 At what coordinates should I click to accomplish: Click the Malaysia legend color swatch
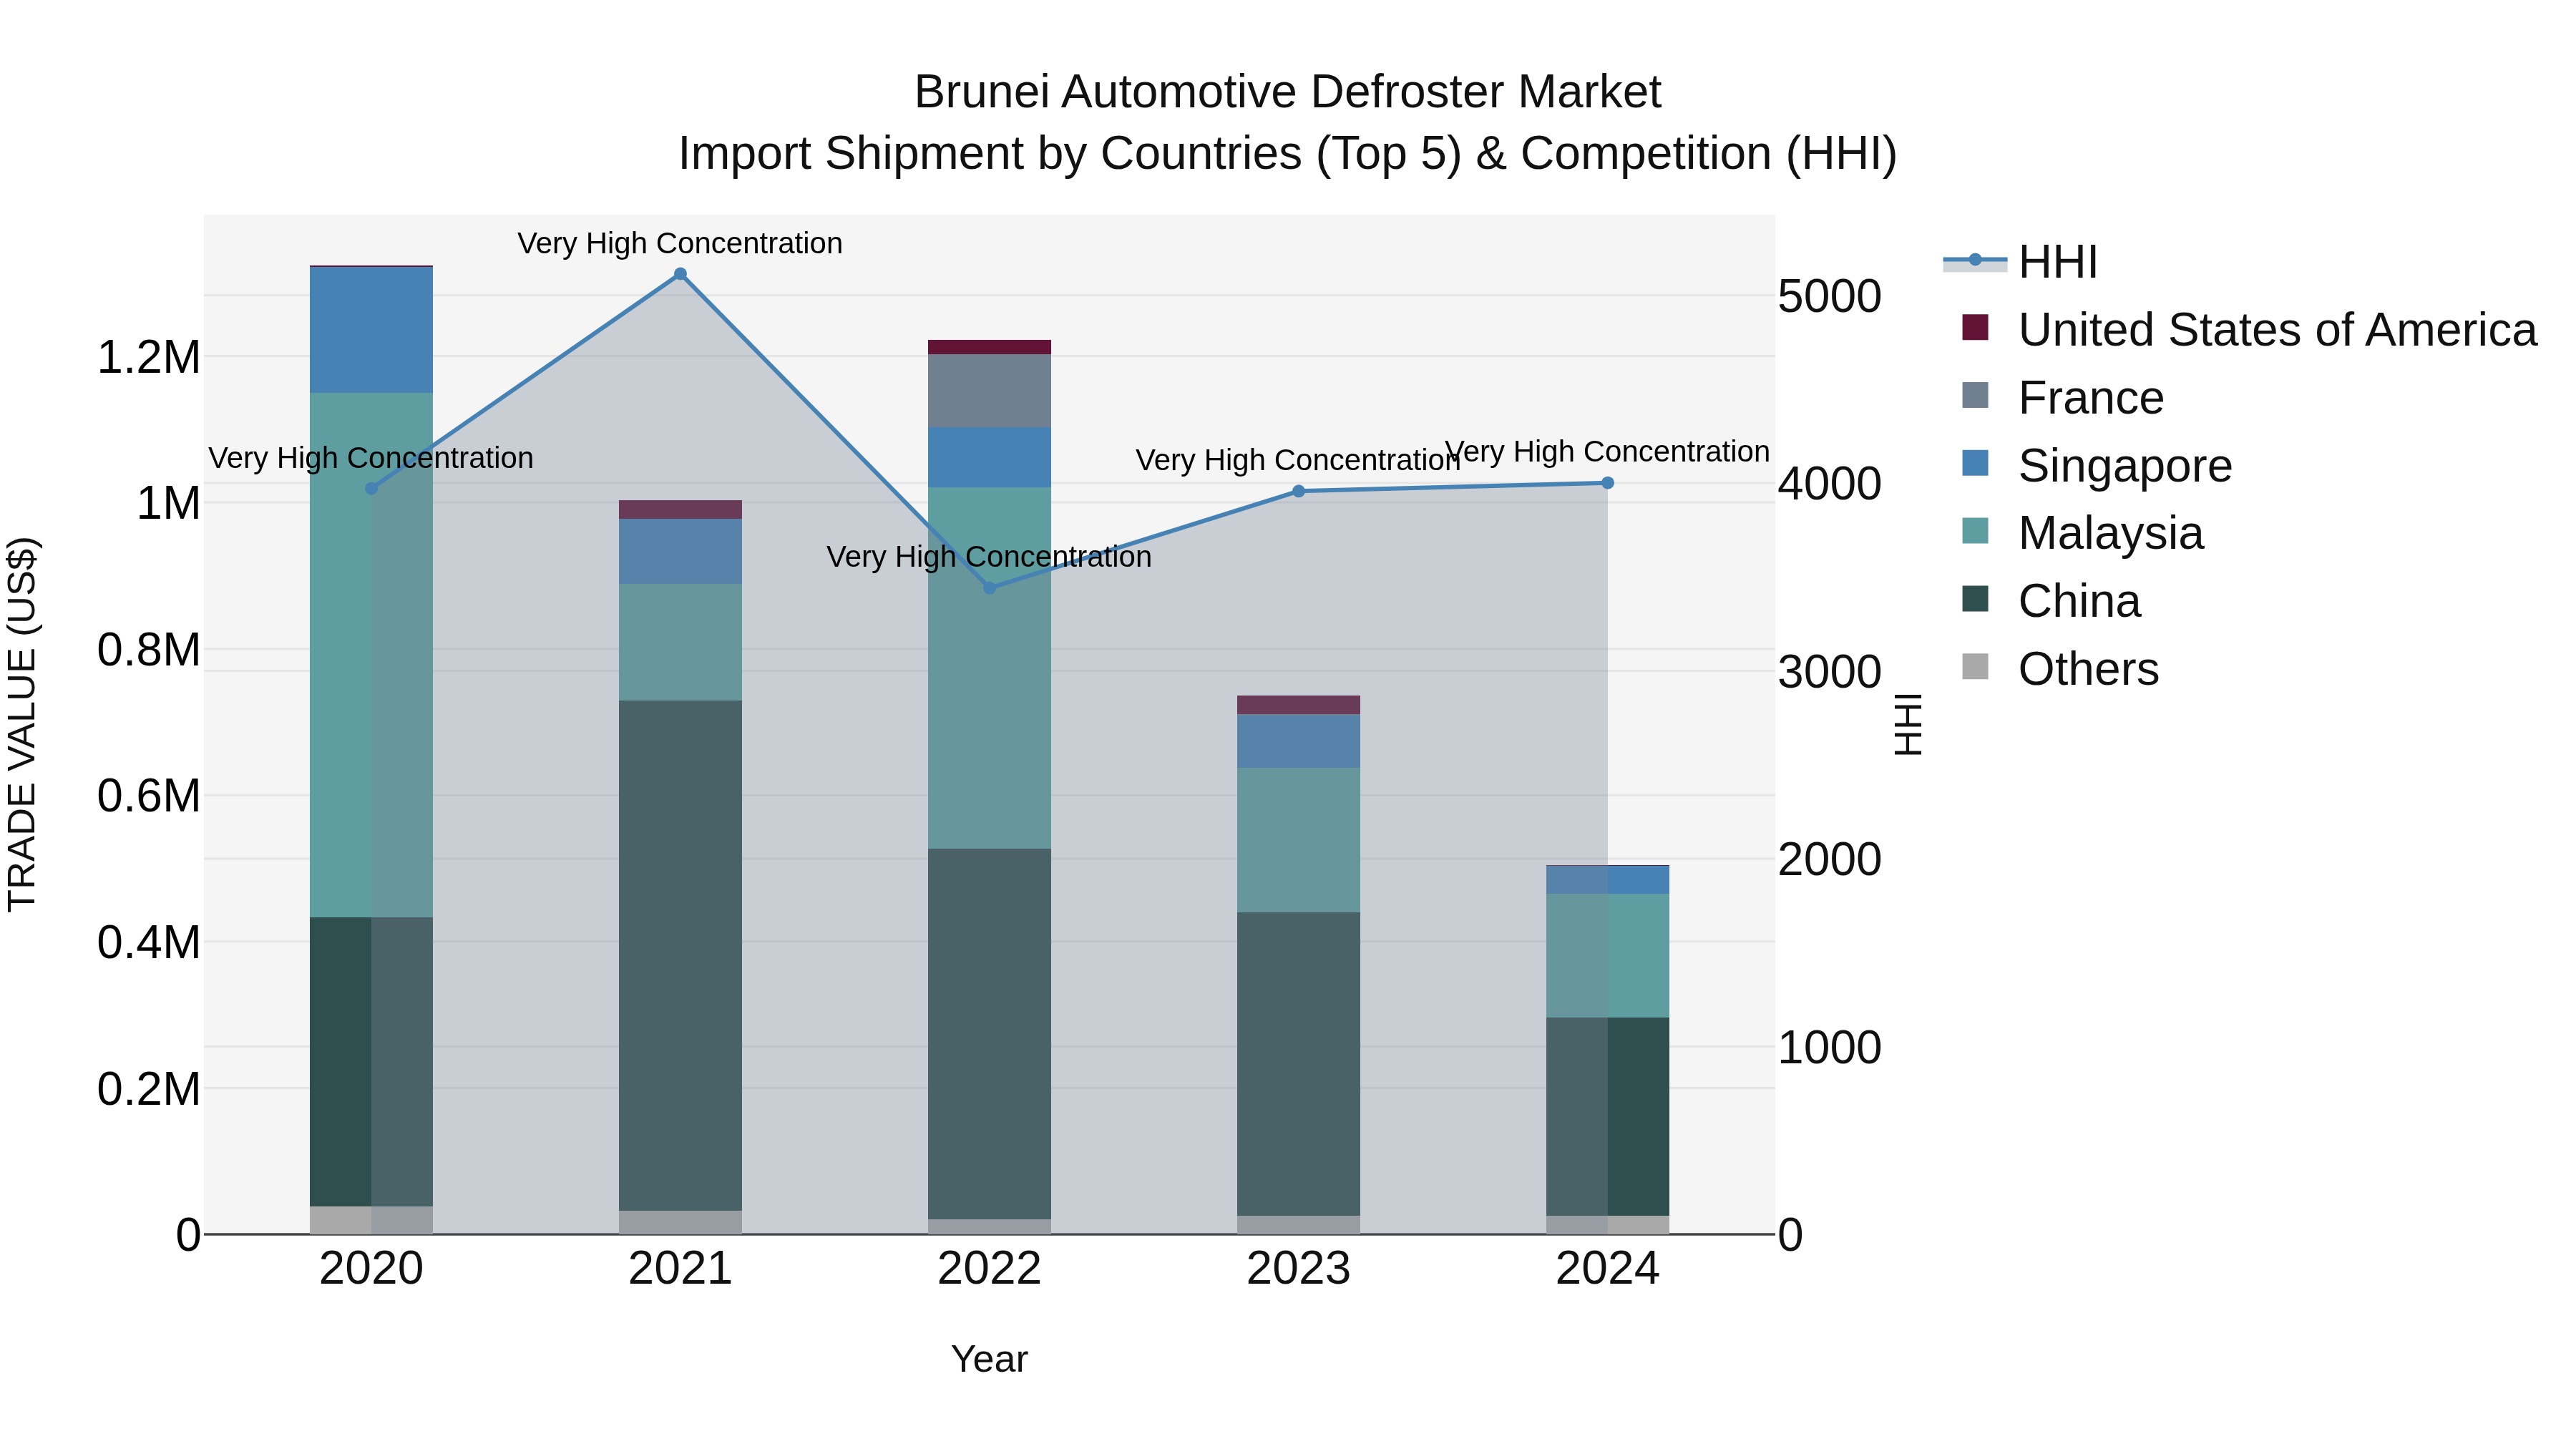click(1975, 531)
